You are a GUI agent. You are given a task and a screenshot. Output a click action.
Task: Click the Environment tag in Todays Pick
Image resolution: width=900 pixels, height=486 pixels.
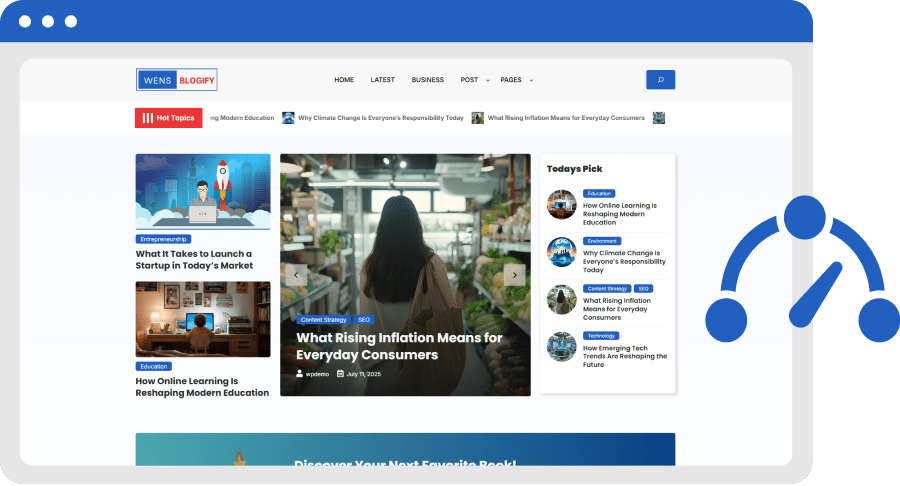click(x=602, y=241)
